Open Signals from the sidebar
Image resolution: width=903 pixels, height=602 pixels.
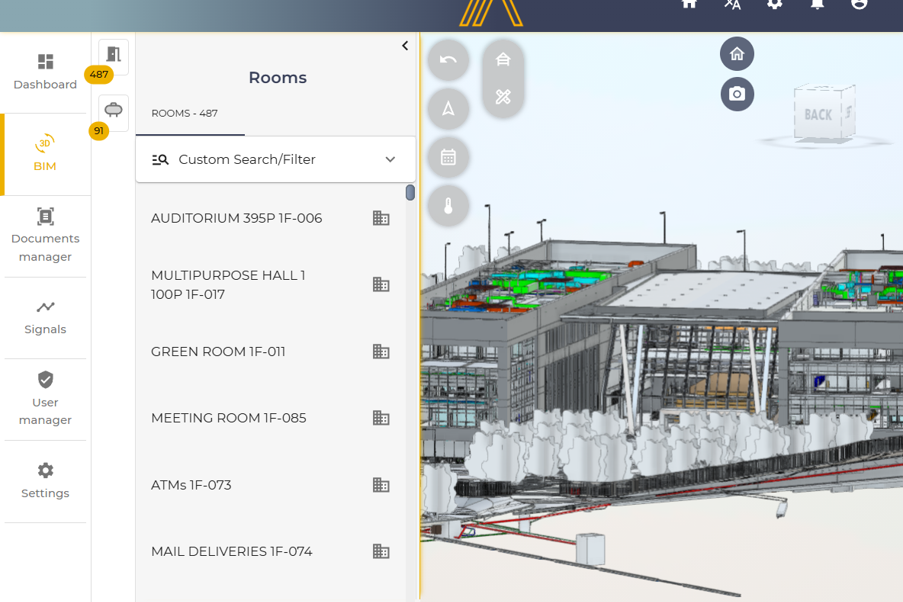point(44,318)
